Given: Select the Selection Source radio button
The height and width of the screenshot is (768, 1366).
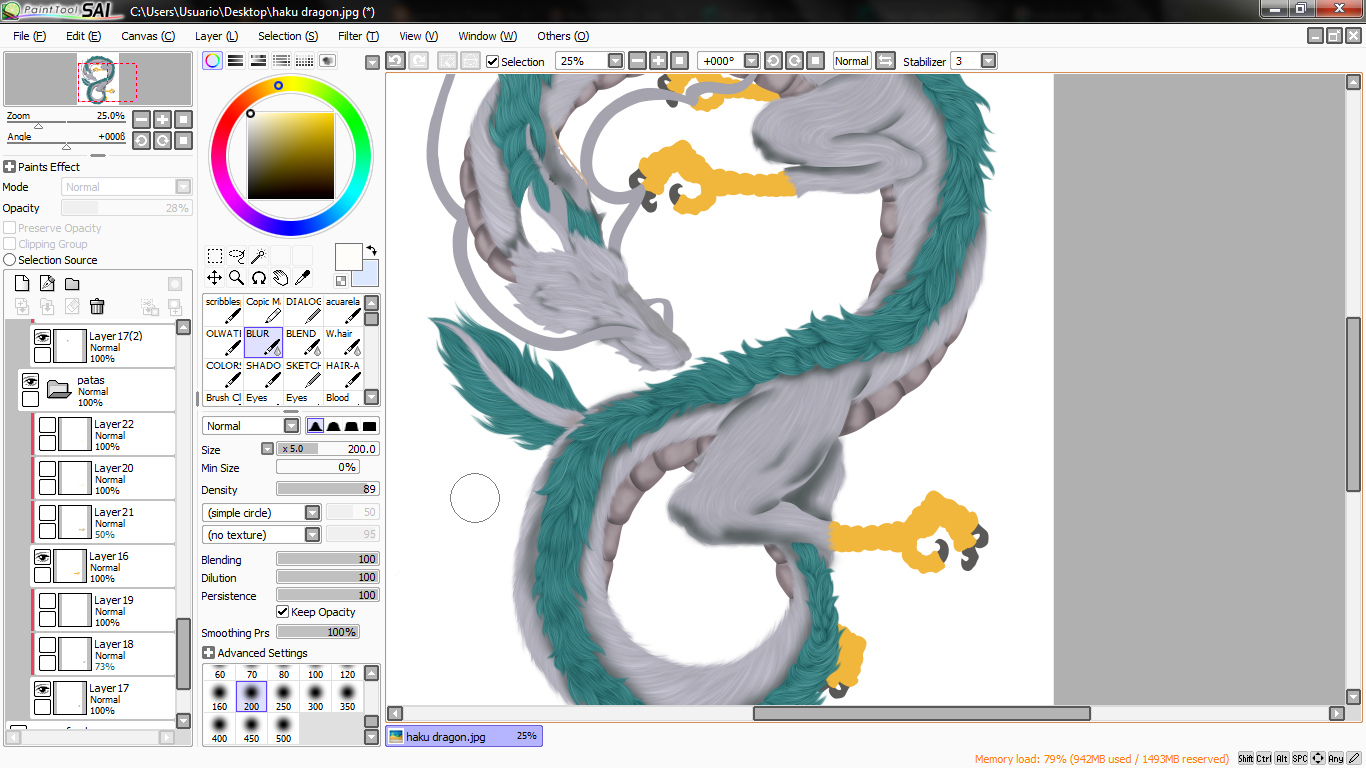Looking at the screenshot, I should tap(10, 260).
